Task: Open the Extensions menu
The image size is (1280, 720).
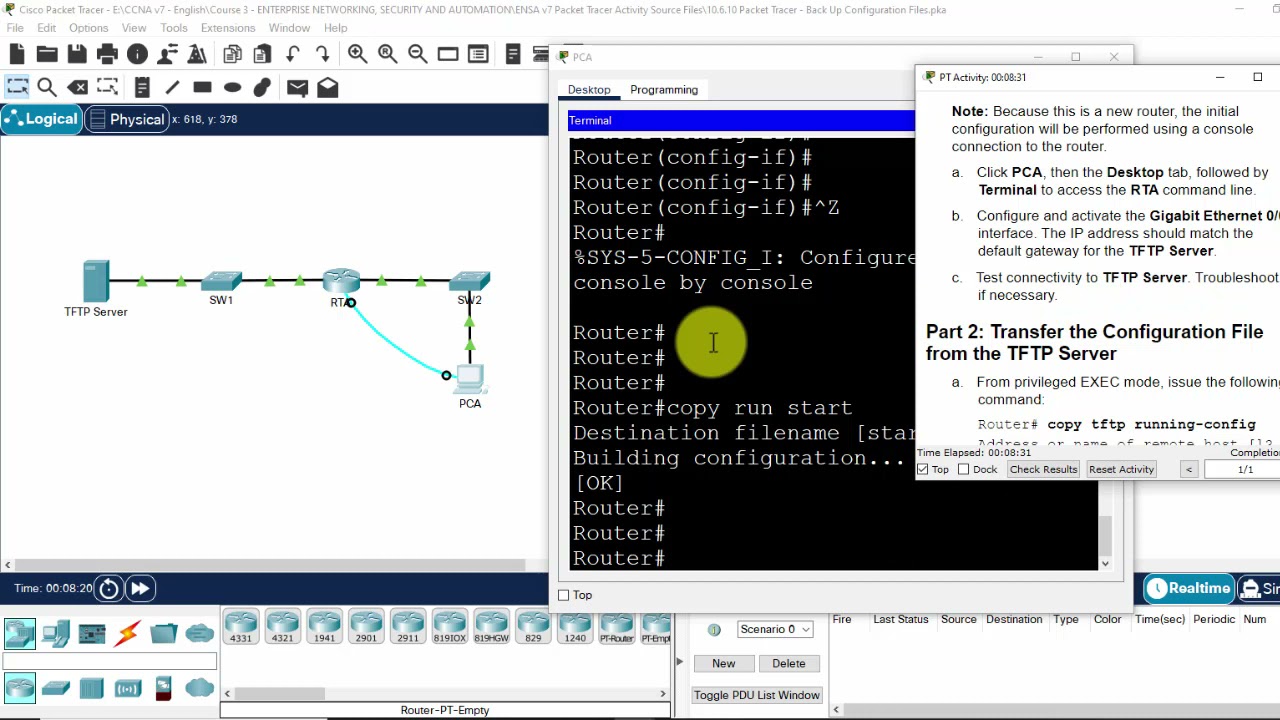Action: (228, 28)
